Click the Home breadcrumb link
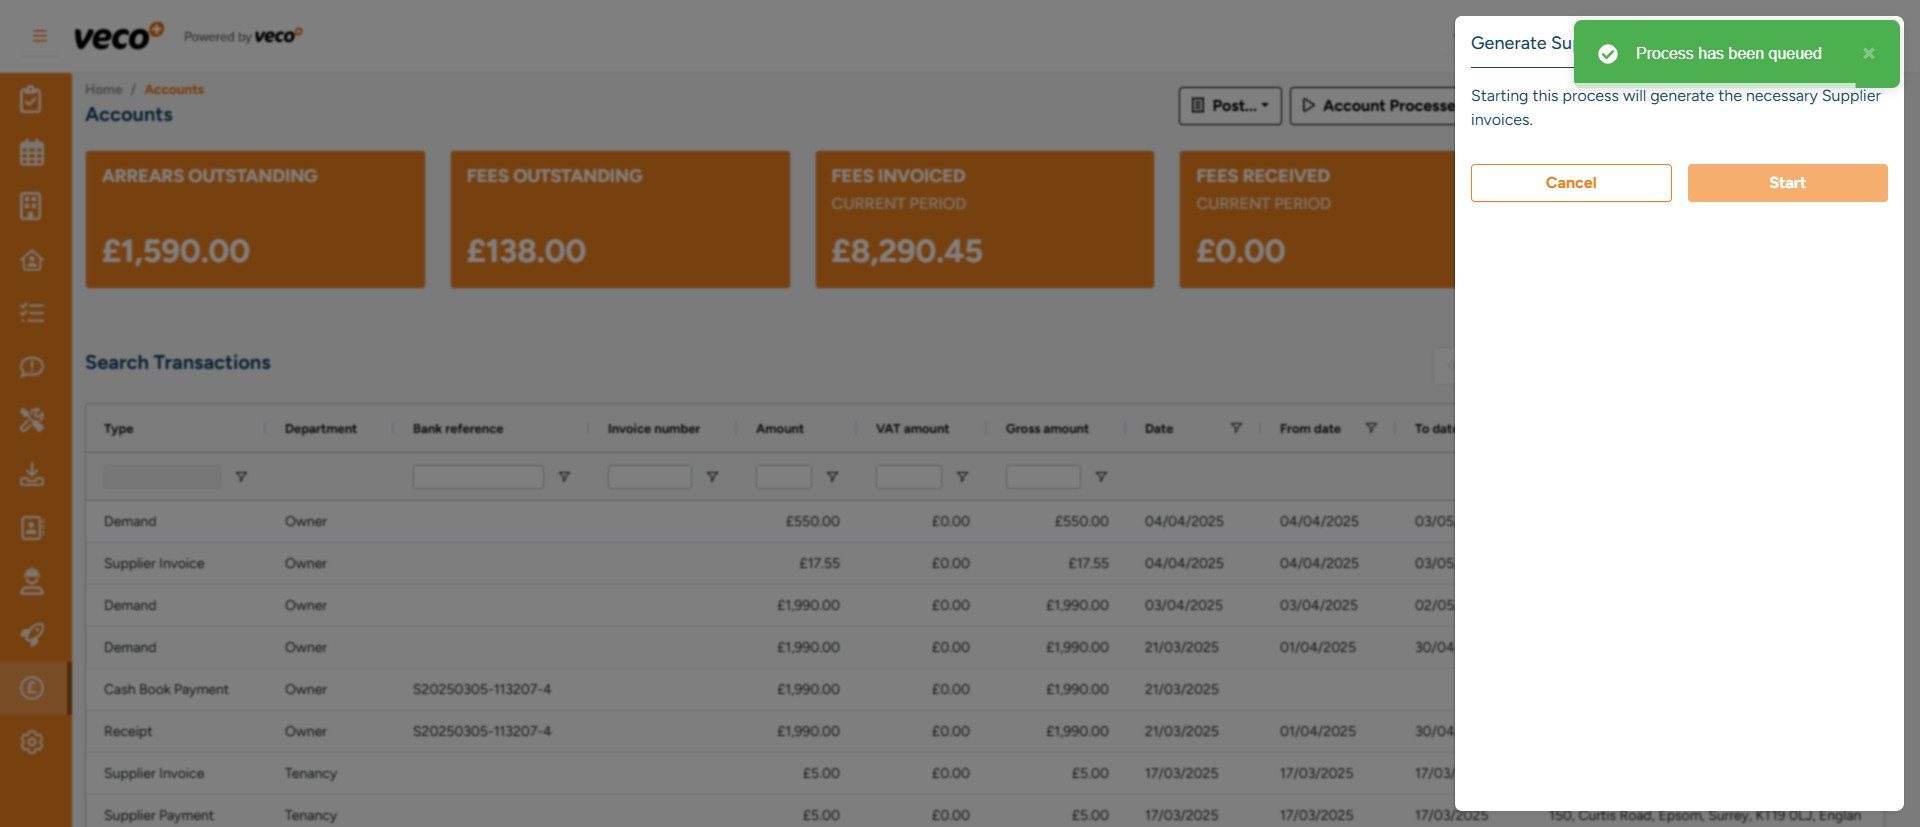 pos(103,90)
